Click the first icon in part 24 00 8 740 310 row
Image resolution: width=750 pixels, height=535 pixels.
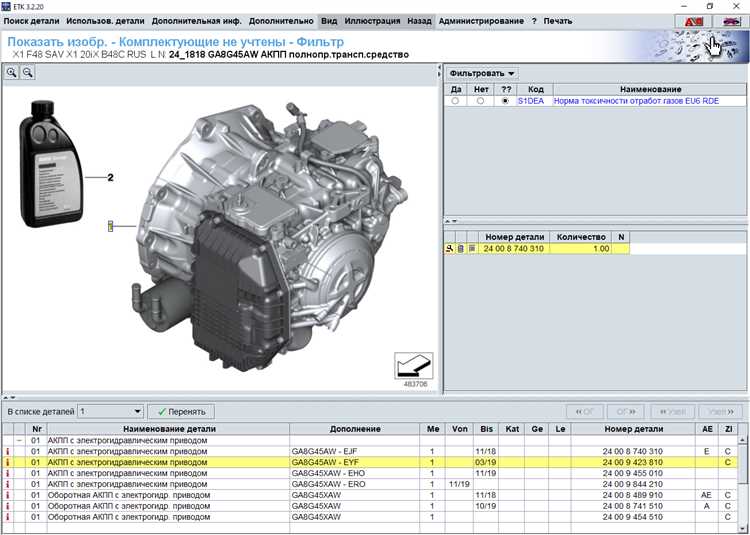pos(450,248)
